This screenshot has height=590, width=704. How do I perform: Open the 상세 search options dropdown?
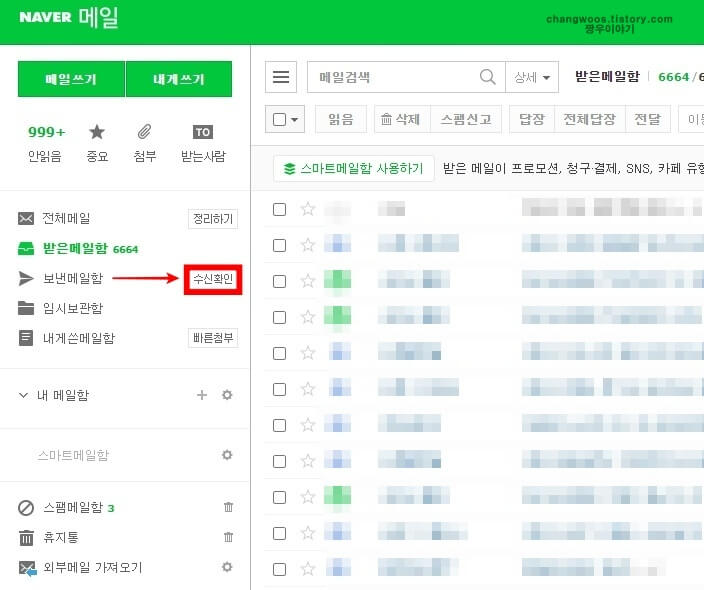point(532,77)
